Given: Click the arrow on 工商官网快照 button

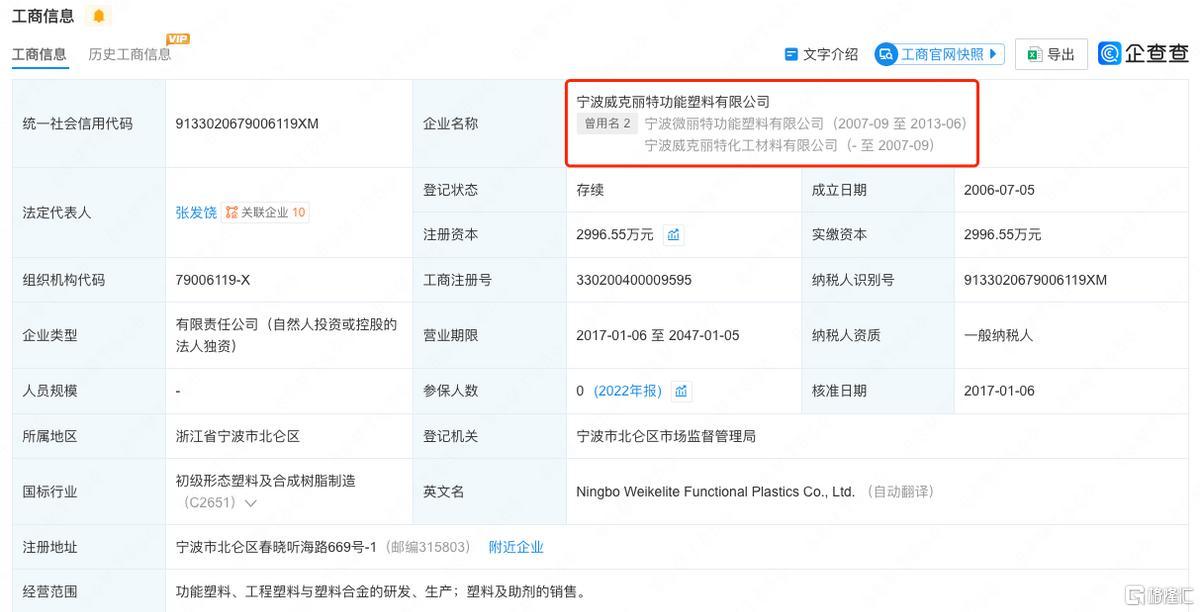Looking at the screenshot, I should coord(993,54).
